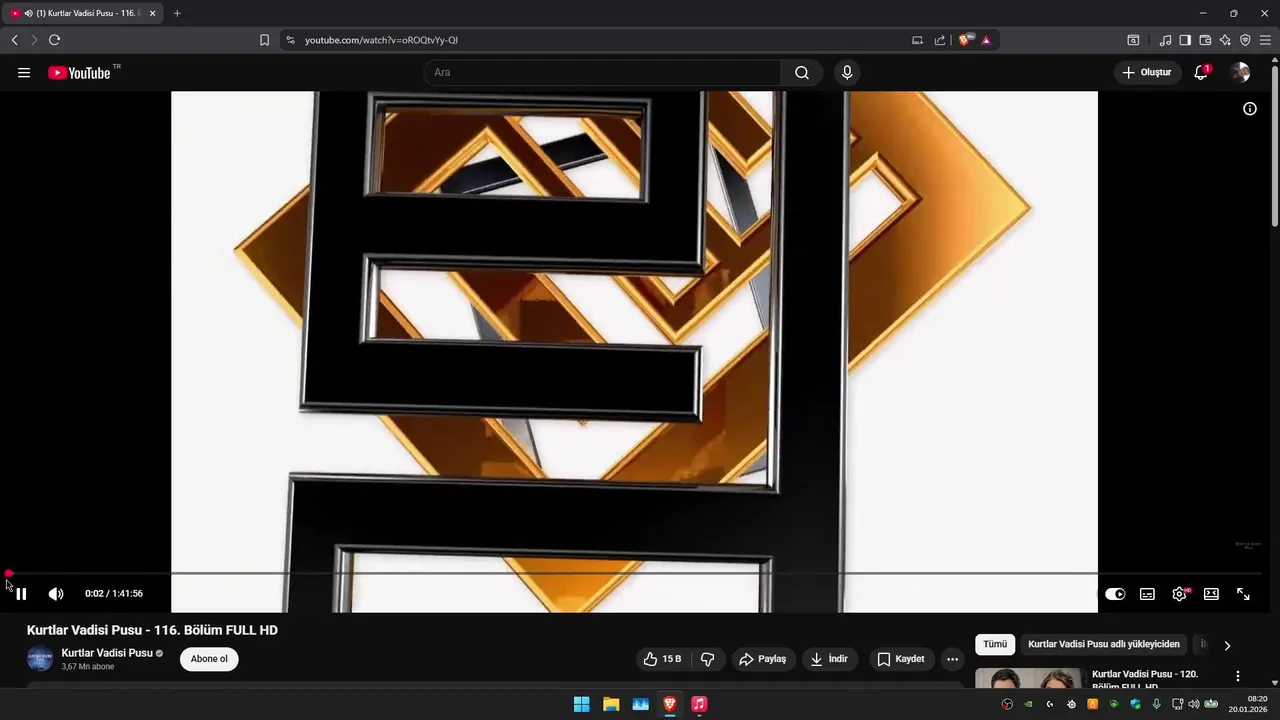Share this page from address bar
This screenshot has width=1280, height=720.
pyautogui.click(x=940, y=40)
